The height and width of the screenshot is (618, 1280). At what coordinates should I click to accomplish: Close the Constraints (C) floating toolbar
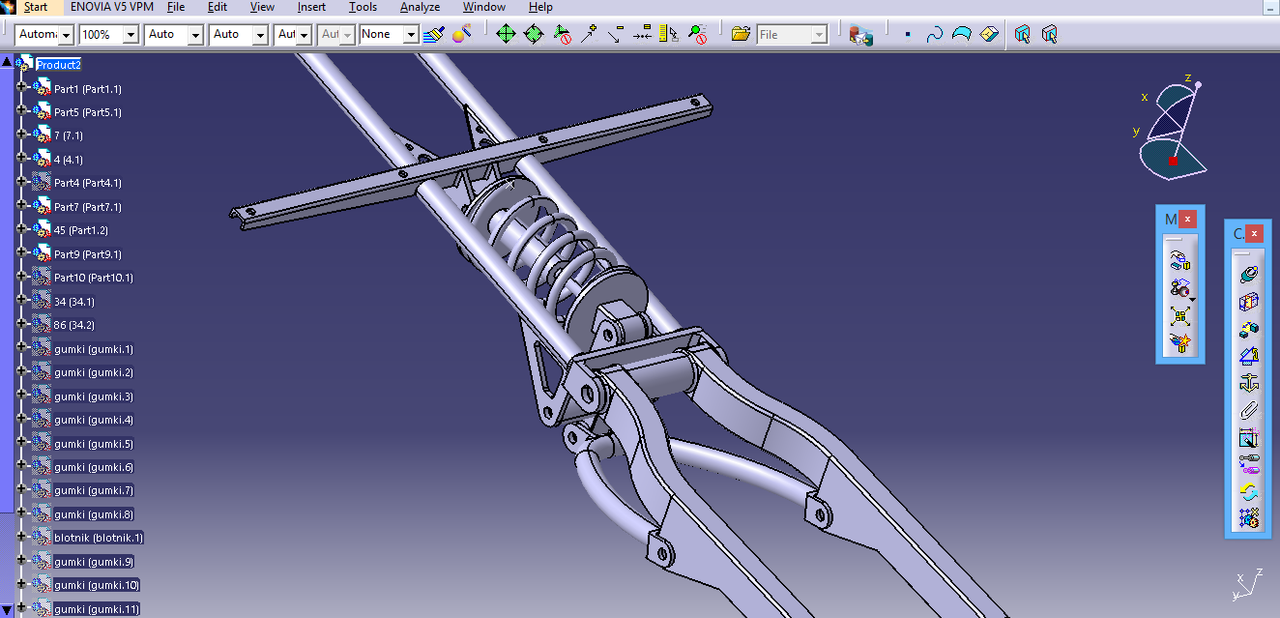coord(1254,233)
